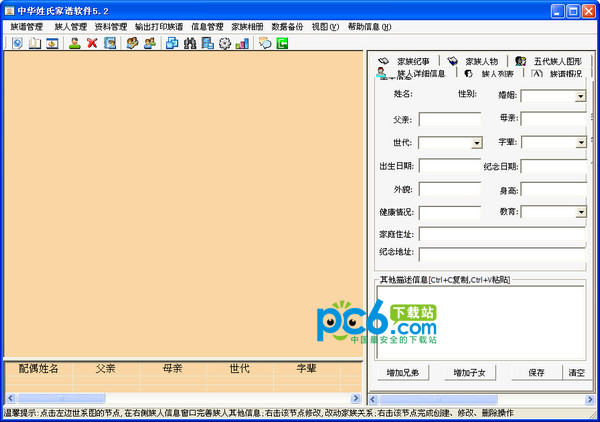Click the 家庭住址 input field
Viewport: 600px width, 422px height.
[502, 234]
